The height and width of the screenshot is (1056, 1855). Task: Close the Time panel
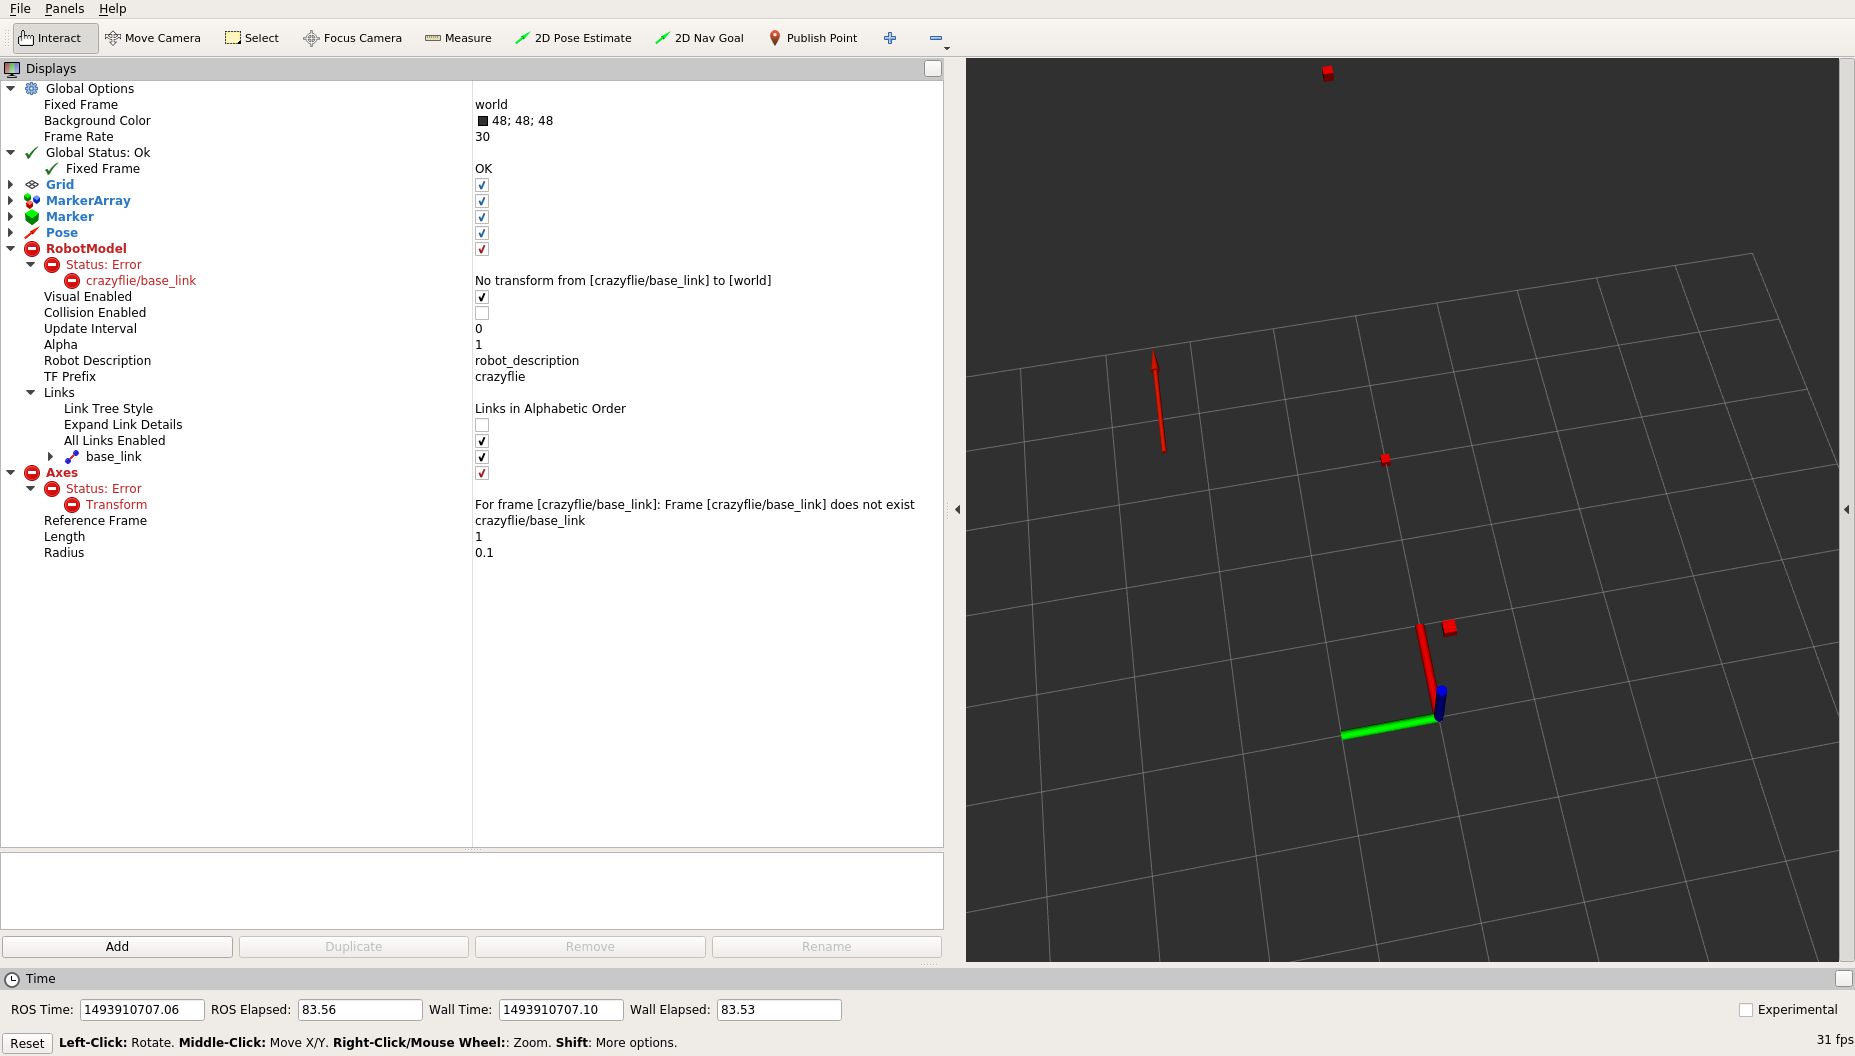(1844, 979)
